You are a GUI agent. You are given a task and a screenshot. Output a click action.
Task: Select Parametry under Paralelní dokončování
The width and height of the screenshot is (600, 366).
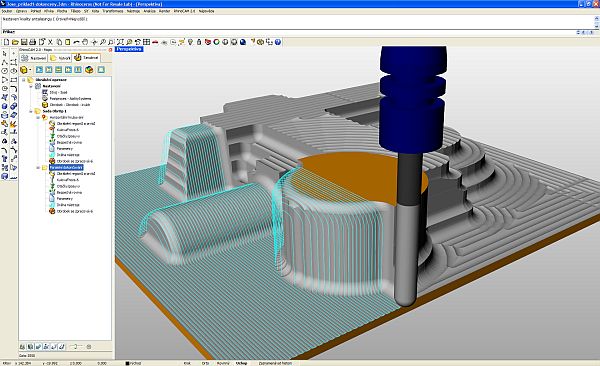coord(65,199)
